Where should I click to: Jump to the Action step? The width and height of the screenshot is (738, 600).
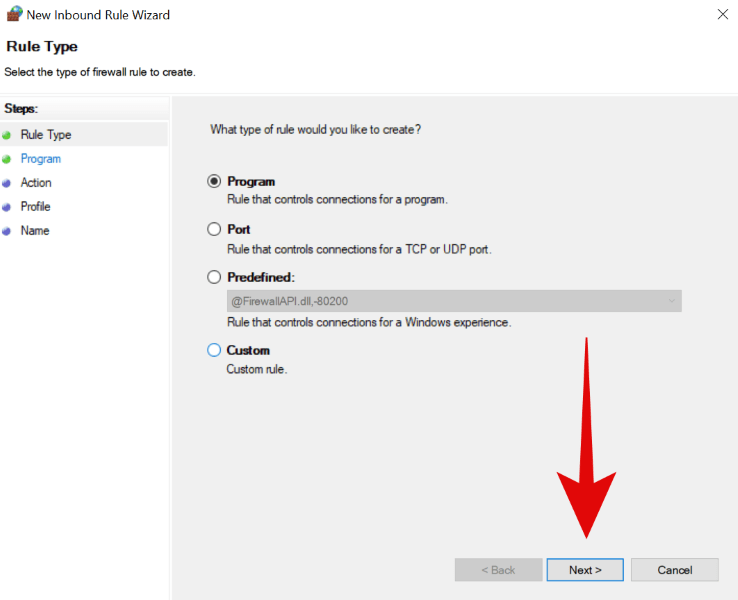point(36,183)
